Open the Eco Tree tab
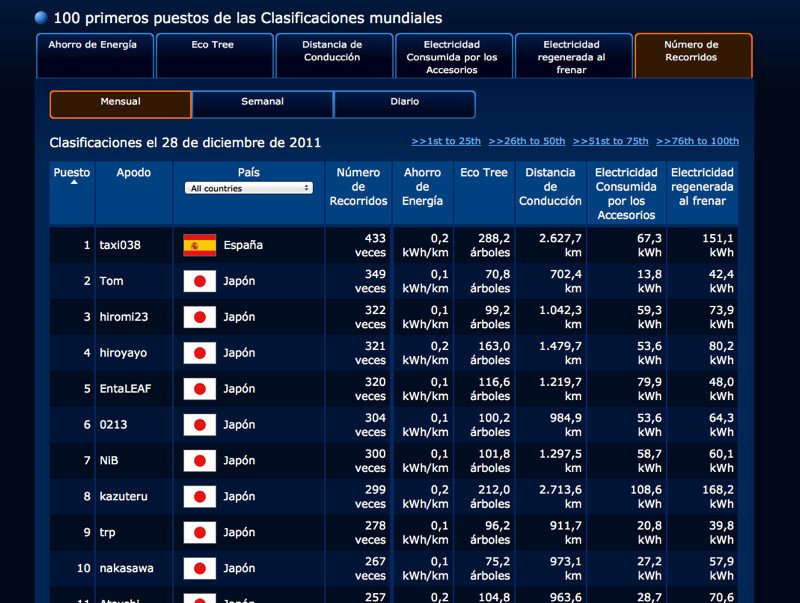800x603 pixels. pos(213,55)
